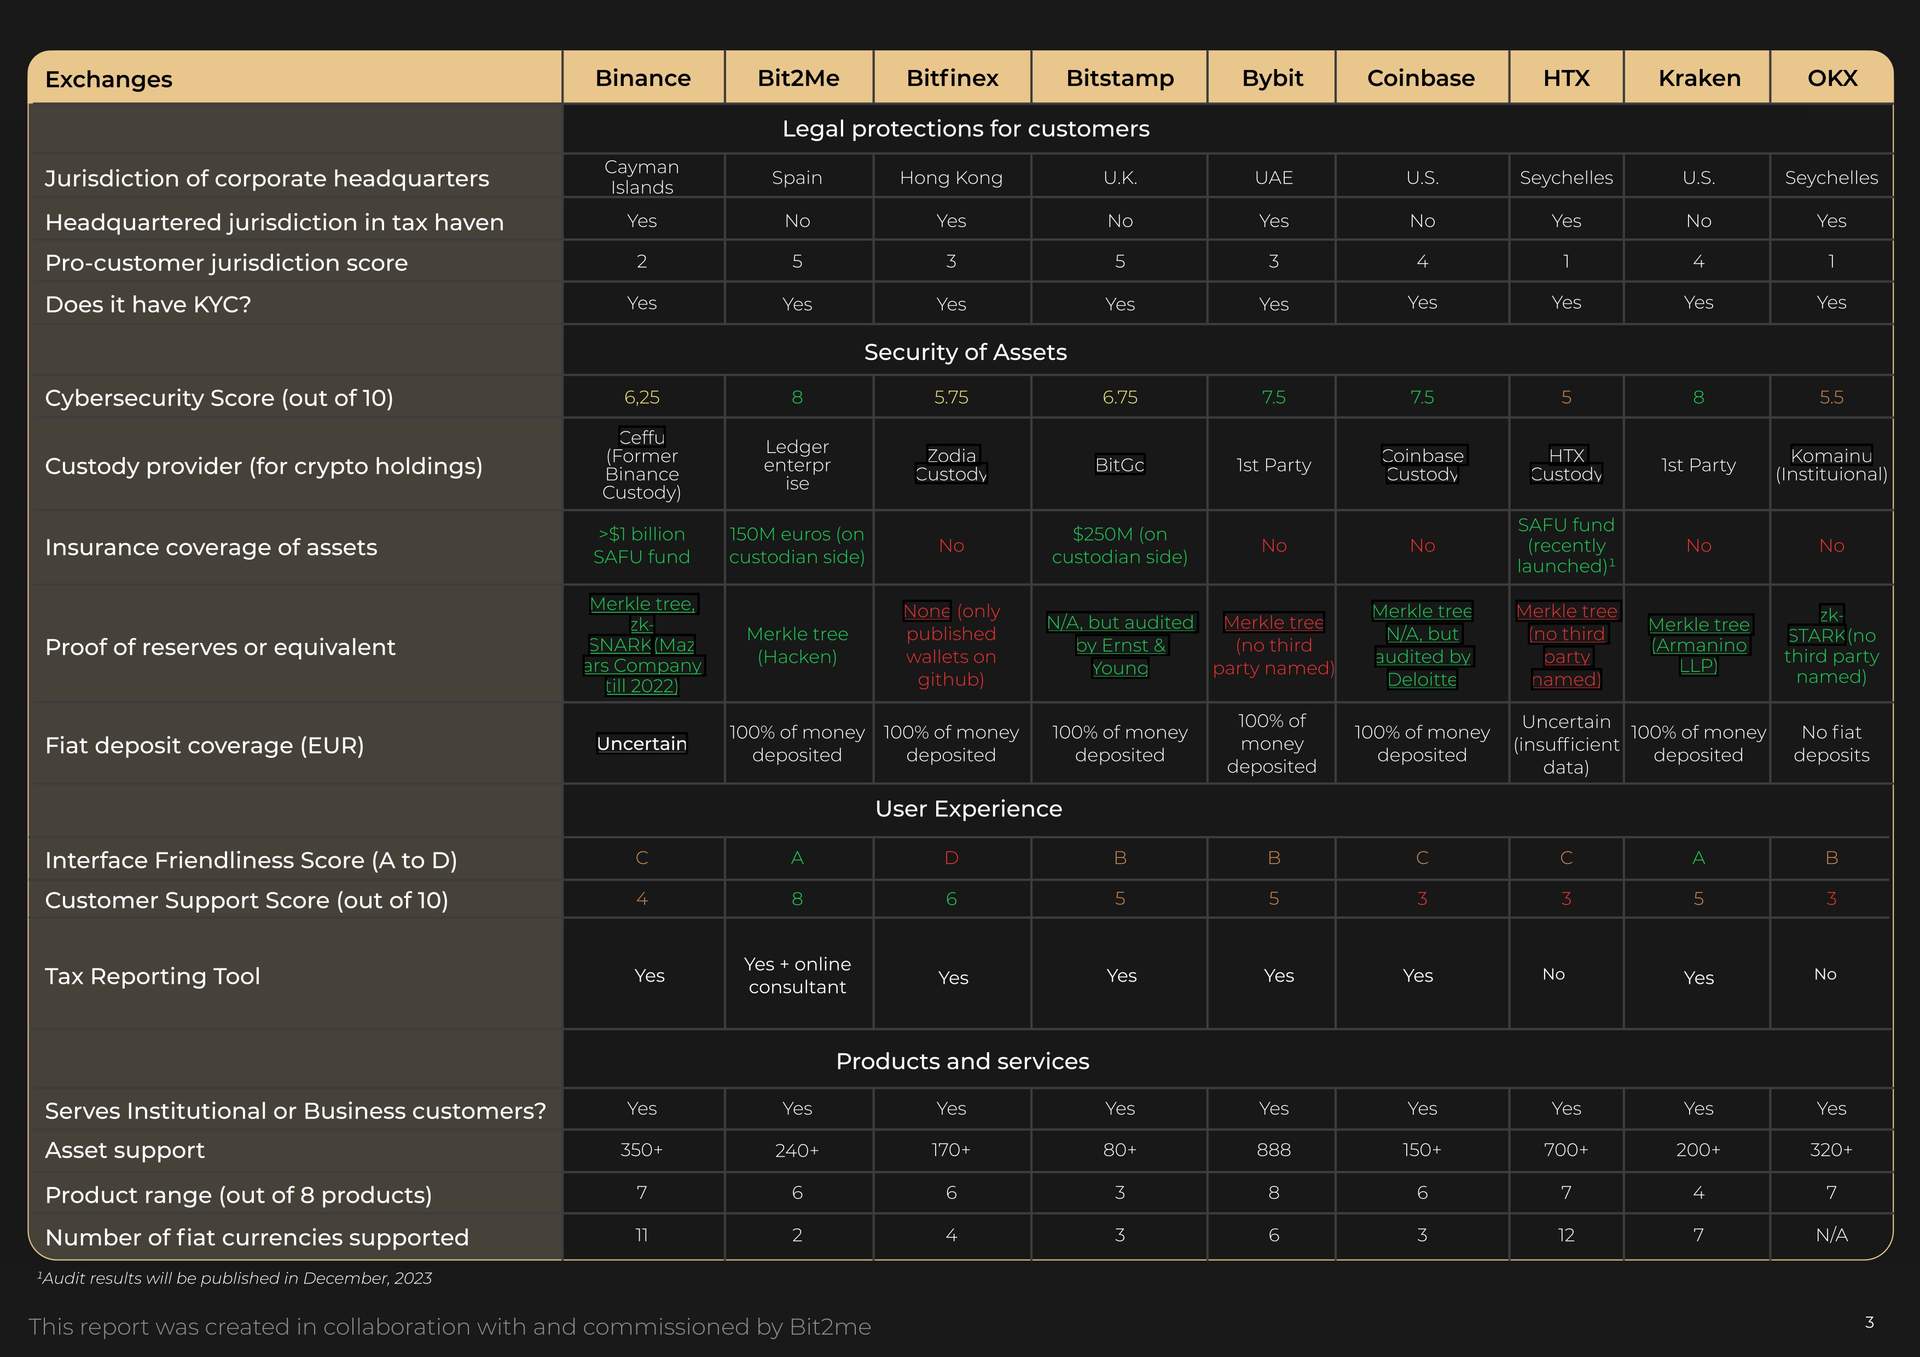Click 'N/A, but audited by Ernst & Young'
Image resolution: width=1920 pixels, height=1357 pixels.
point(1120,645)
